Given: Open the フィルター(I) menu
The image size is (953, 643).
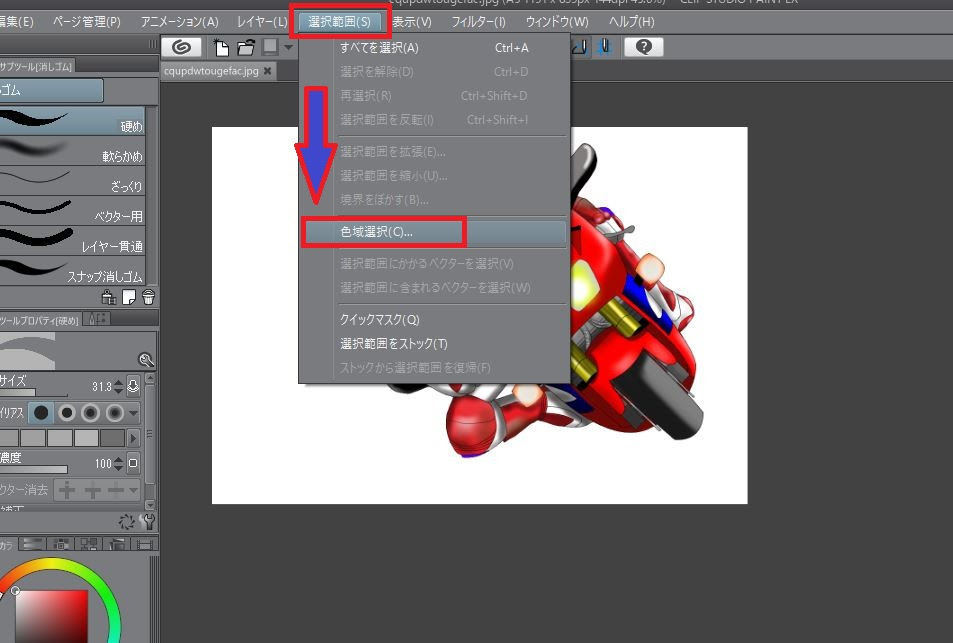Looking at the screenshot, I should pos(478,22).
